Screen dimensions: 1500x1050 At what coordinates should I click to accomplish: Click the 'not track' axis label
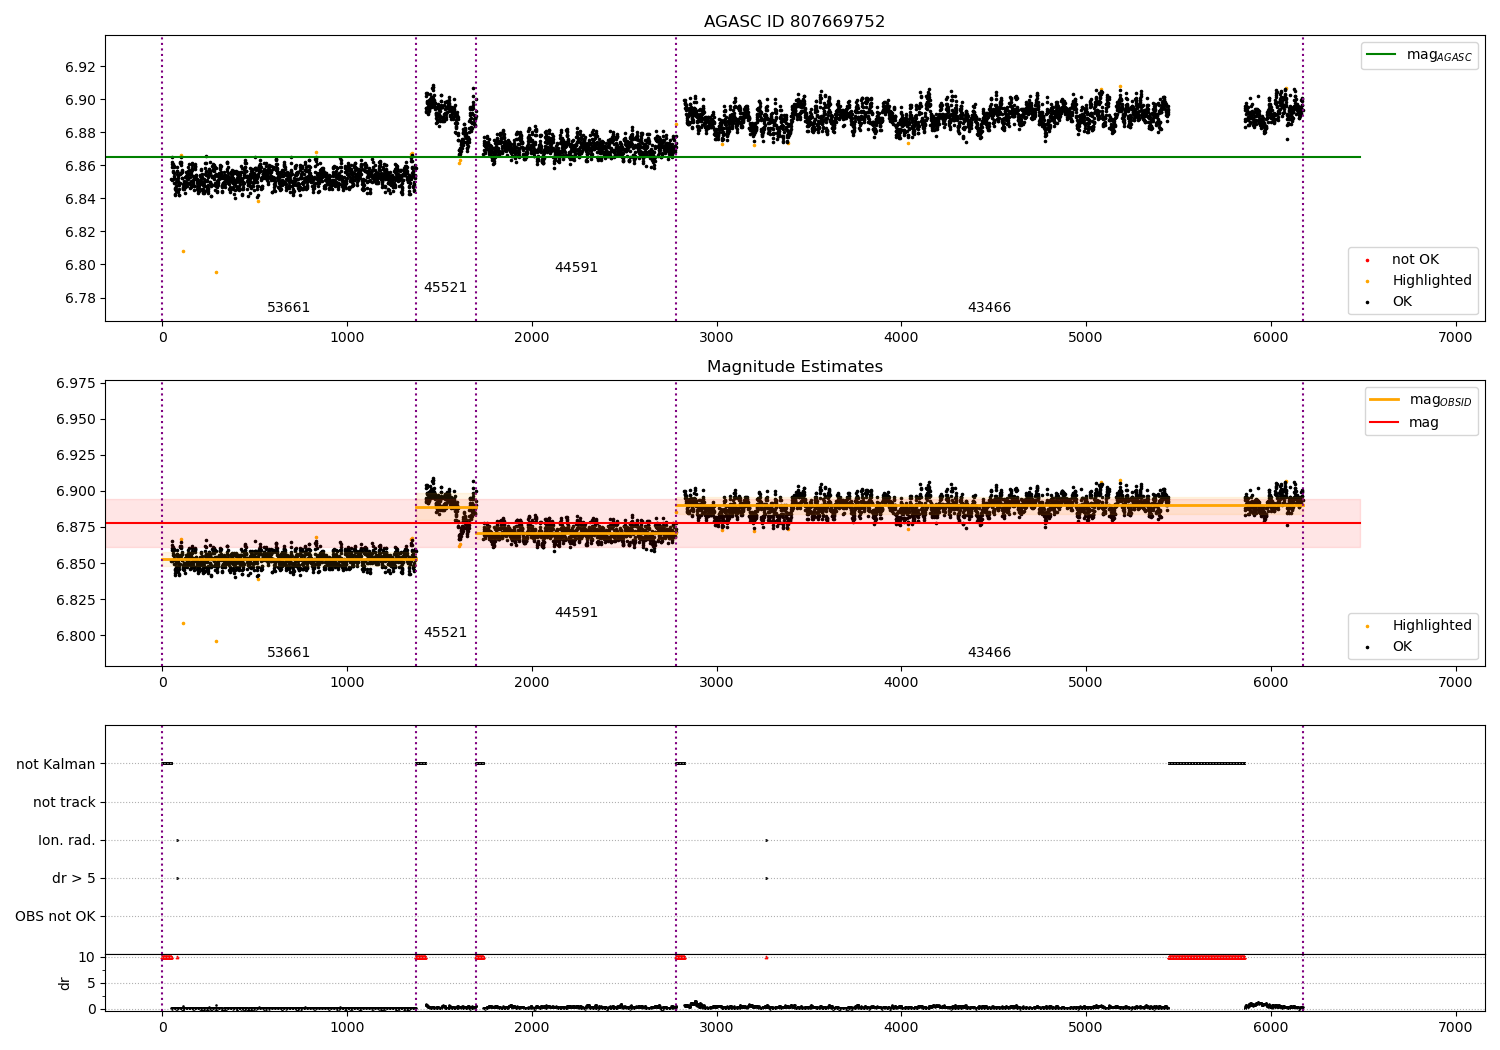[64, 803]
